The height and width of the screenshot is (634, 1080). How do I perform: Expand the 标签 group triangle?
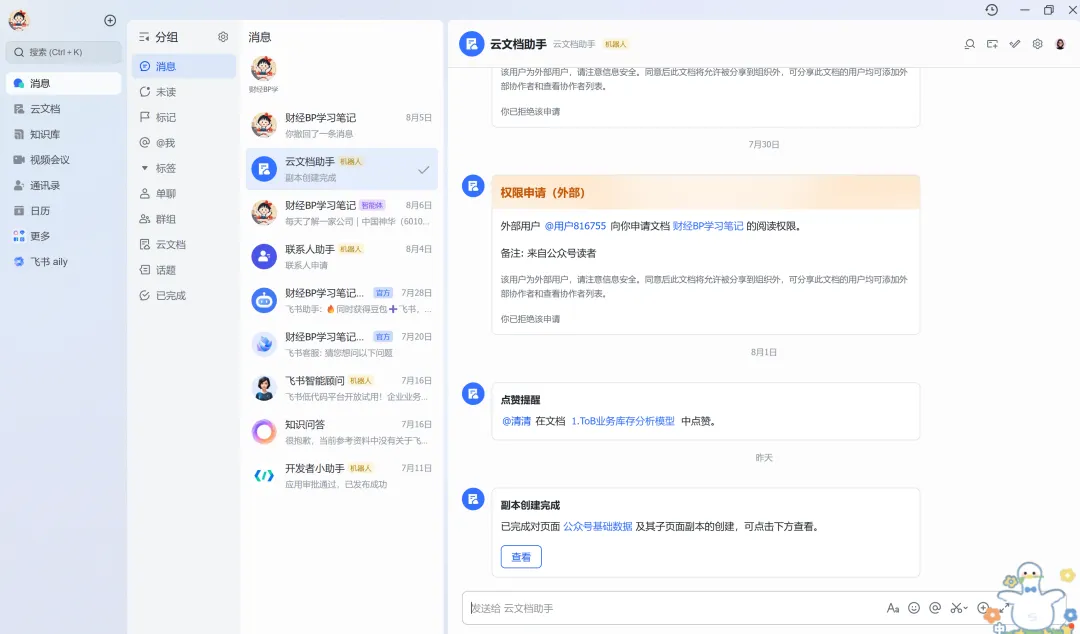pos(145,168)
